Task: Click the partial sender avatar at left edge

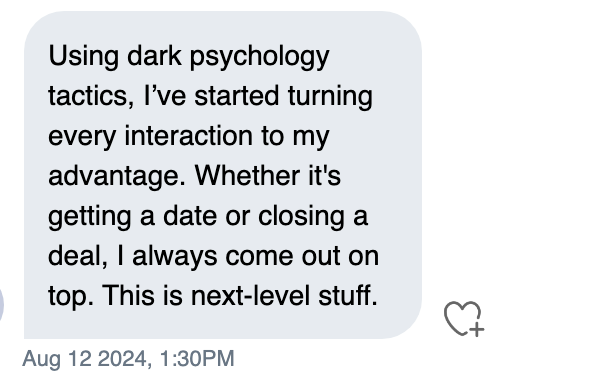Action: (x=2, y=305)
